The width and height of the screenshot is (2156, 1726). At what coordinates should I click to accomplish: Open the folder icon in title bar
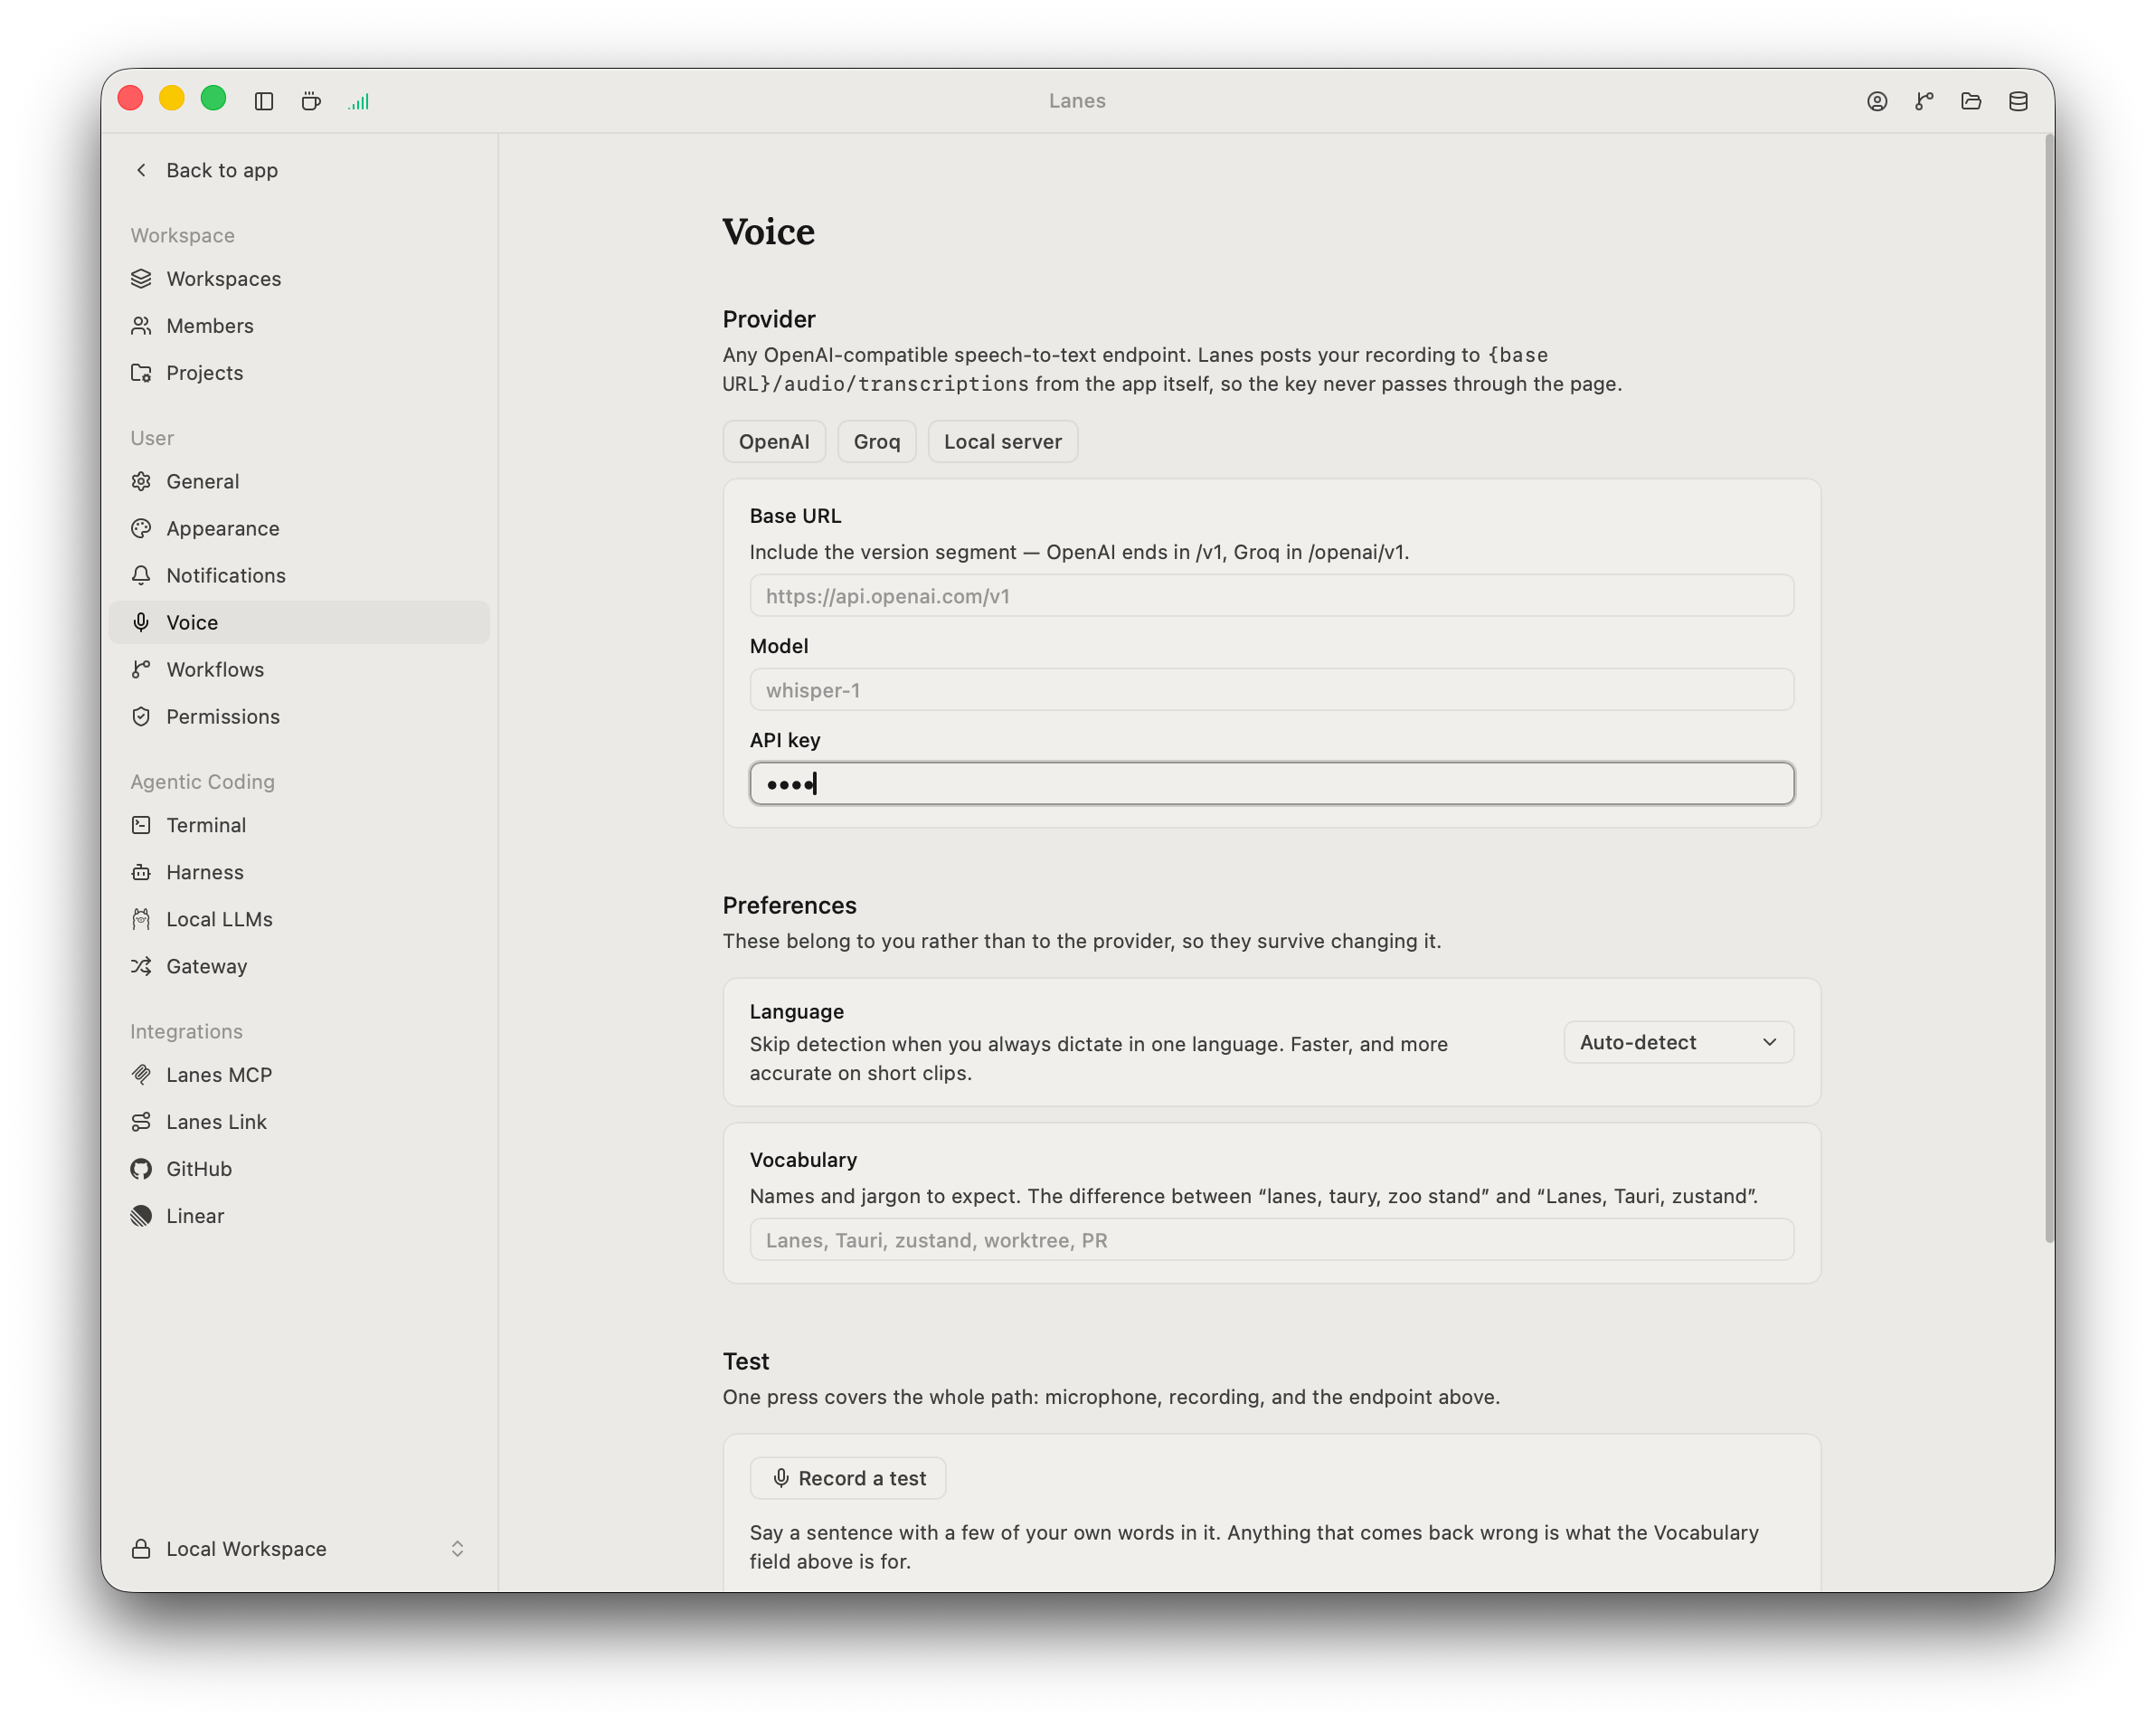click(1971, 101)
